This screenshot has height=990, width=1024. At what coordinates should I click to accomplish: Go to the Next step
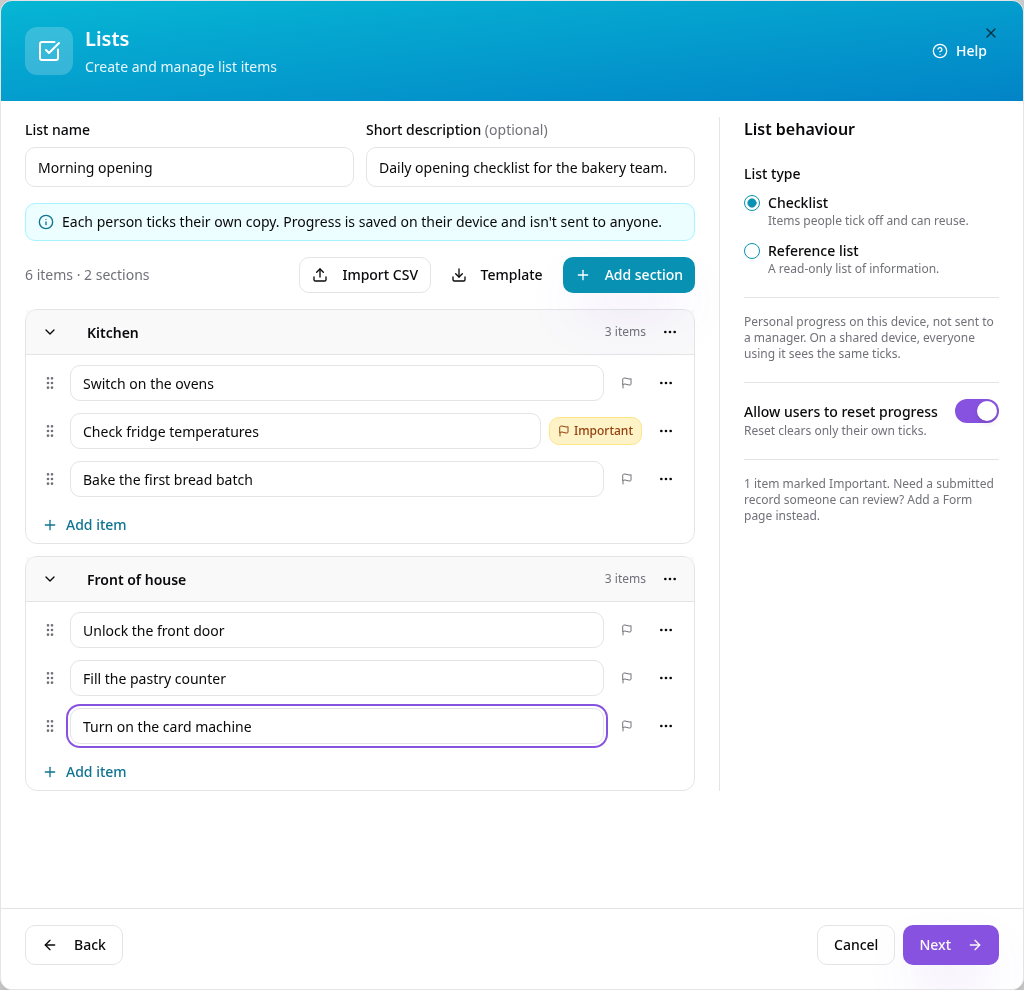click(950, 945)
